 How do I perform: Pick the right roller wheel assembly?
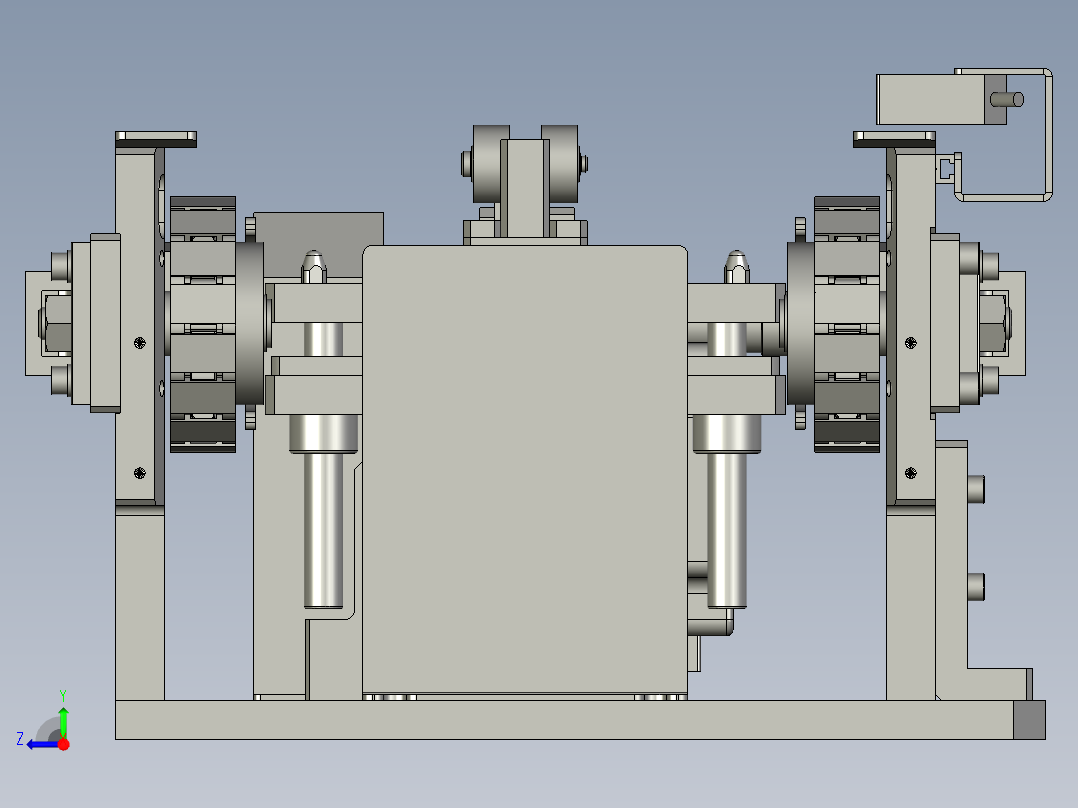tap(847, 324)
